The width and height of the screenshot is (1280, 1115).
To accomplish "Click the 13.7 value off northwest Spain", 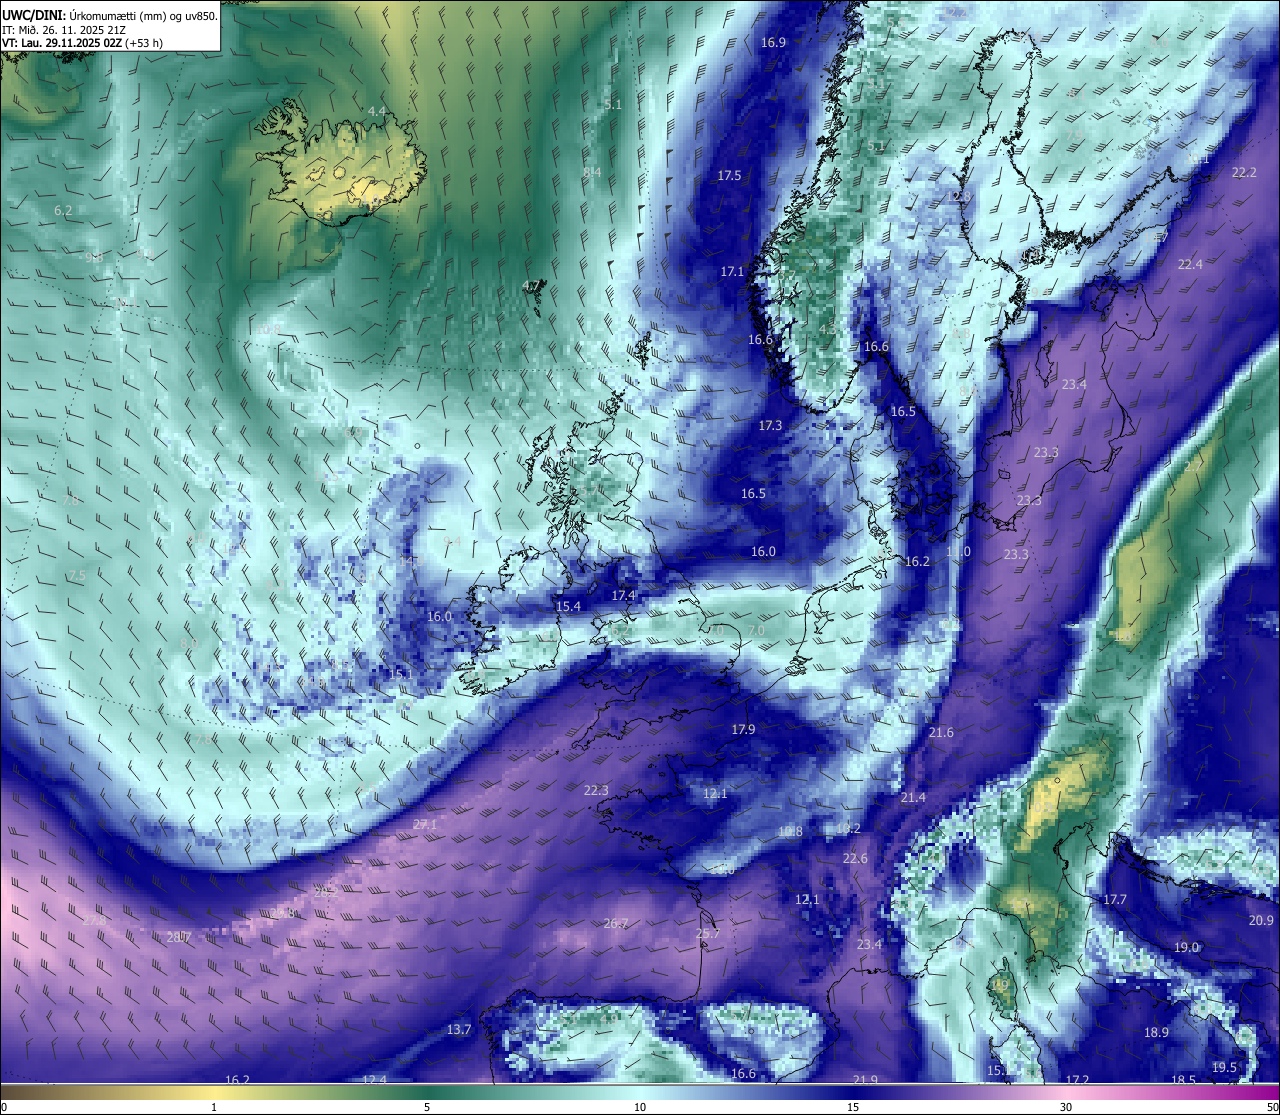I will [459, 1029].
